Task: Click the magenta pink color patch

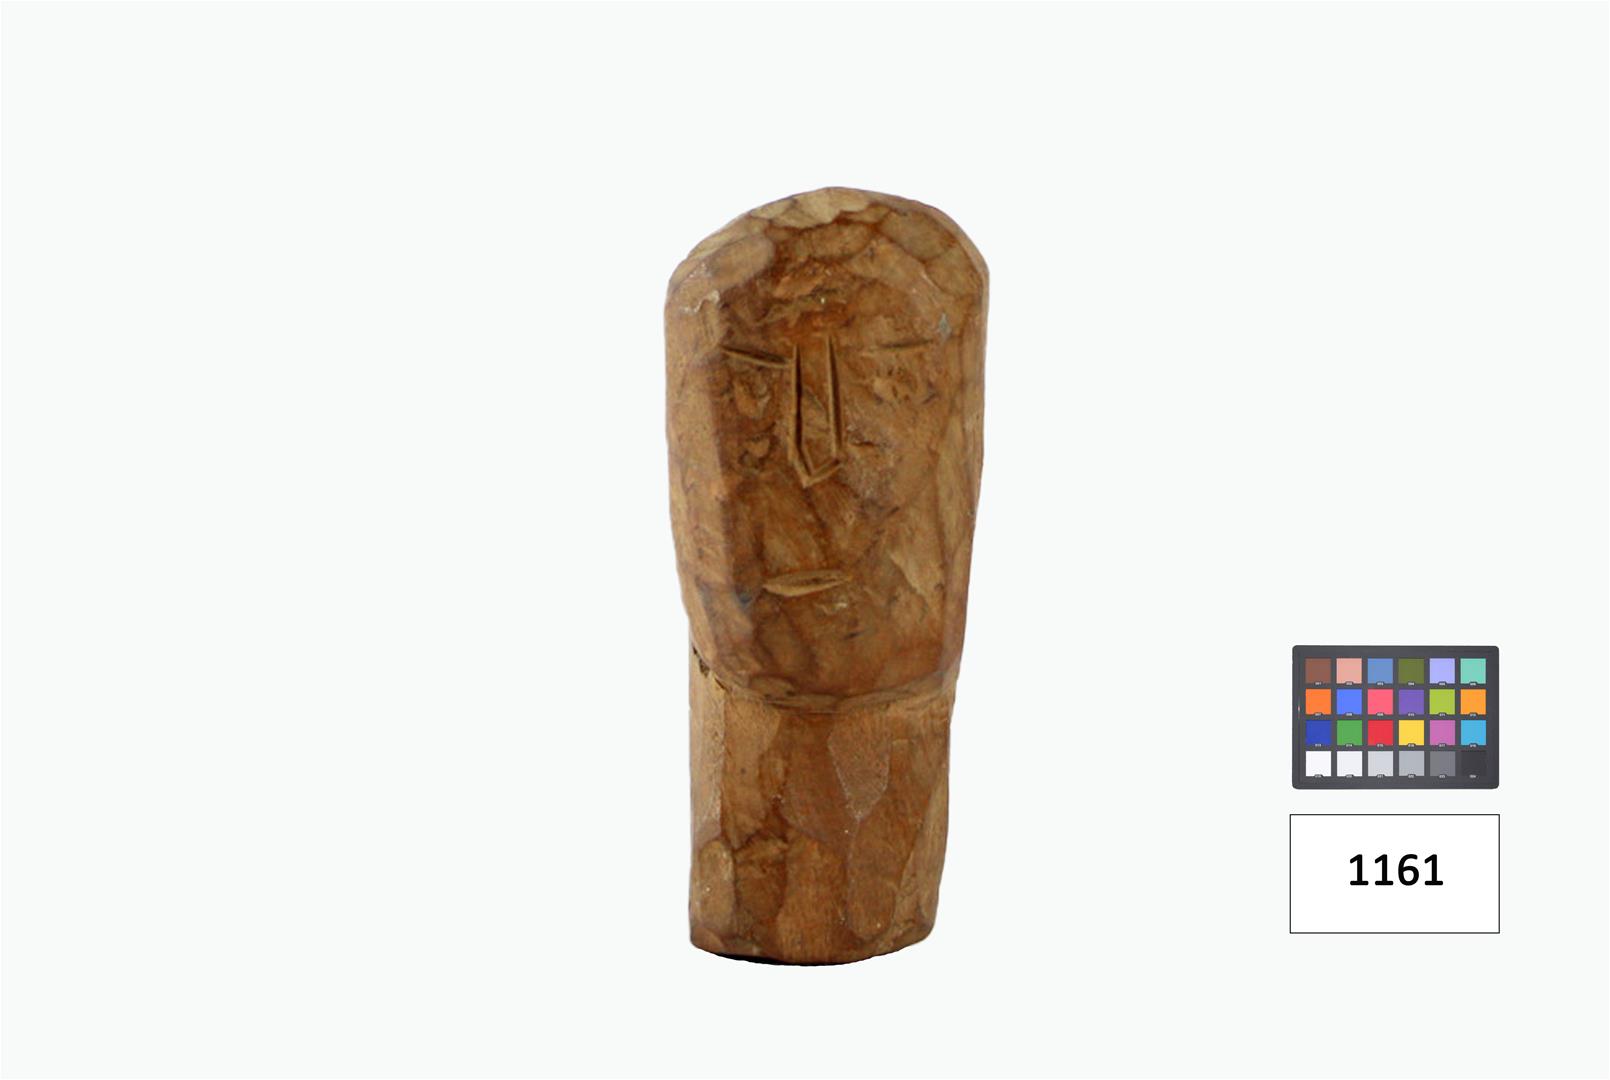Action: tap(1442, 733)
